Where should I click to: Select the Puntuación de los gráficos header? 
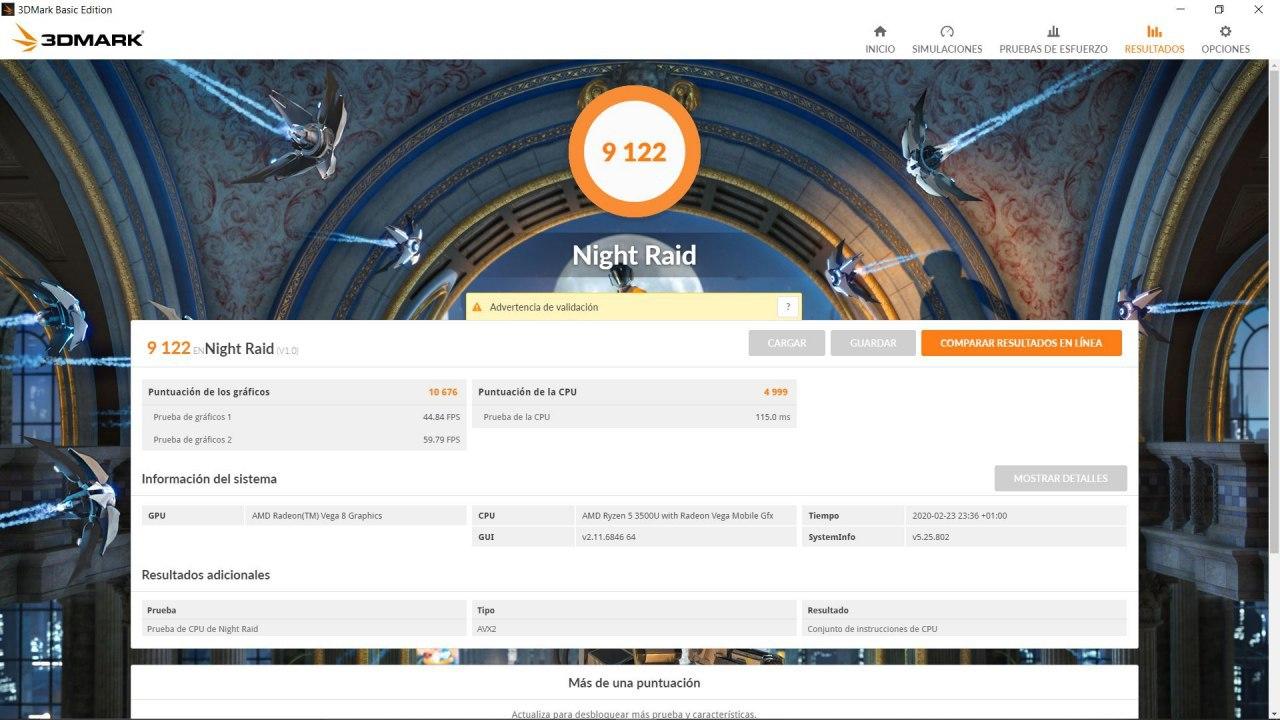pos(209,392)
